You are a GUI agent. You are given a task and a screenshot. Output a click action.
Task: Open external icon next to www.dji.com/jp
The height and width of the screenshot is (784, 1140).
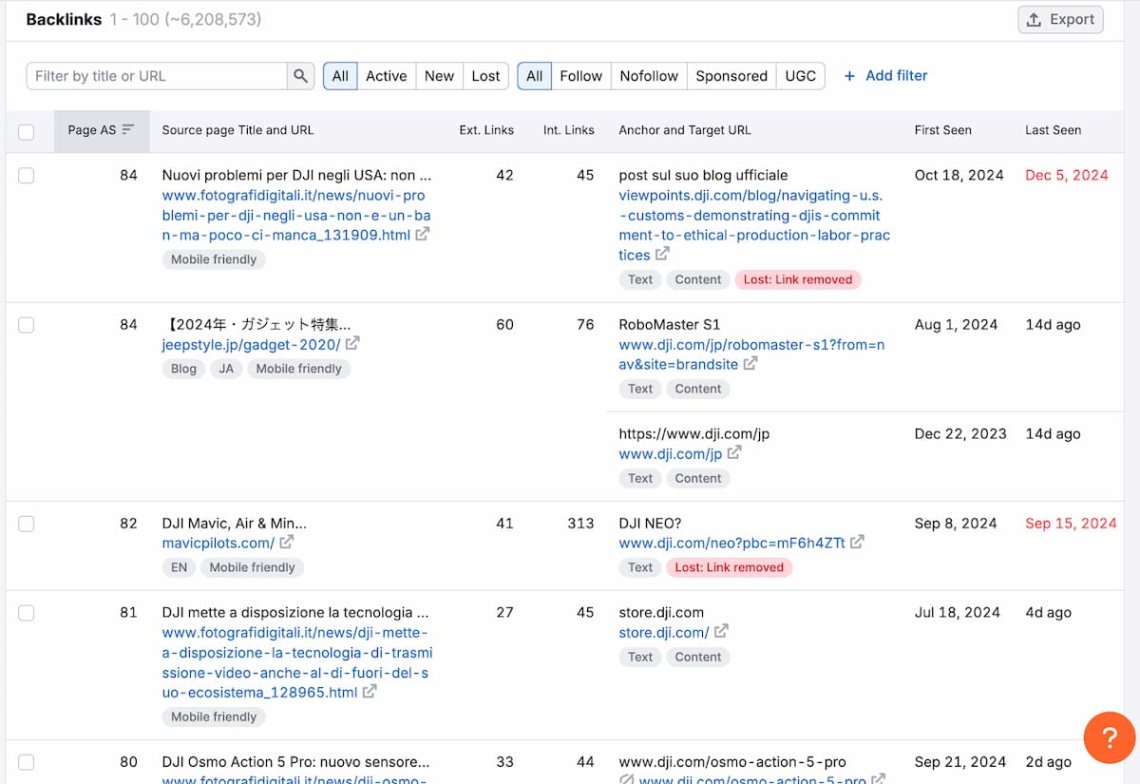click(734, 452)
